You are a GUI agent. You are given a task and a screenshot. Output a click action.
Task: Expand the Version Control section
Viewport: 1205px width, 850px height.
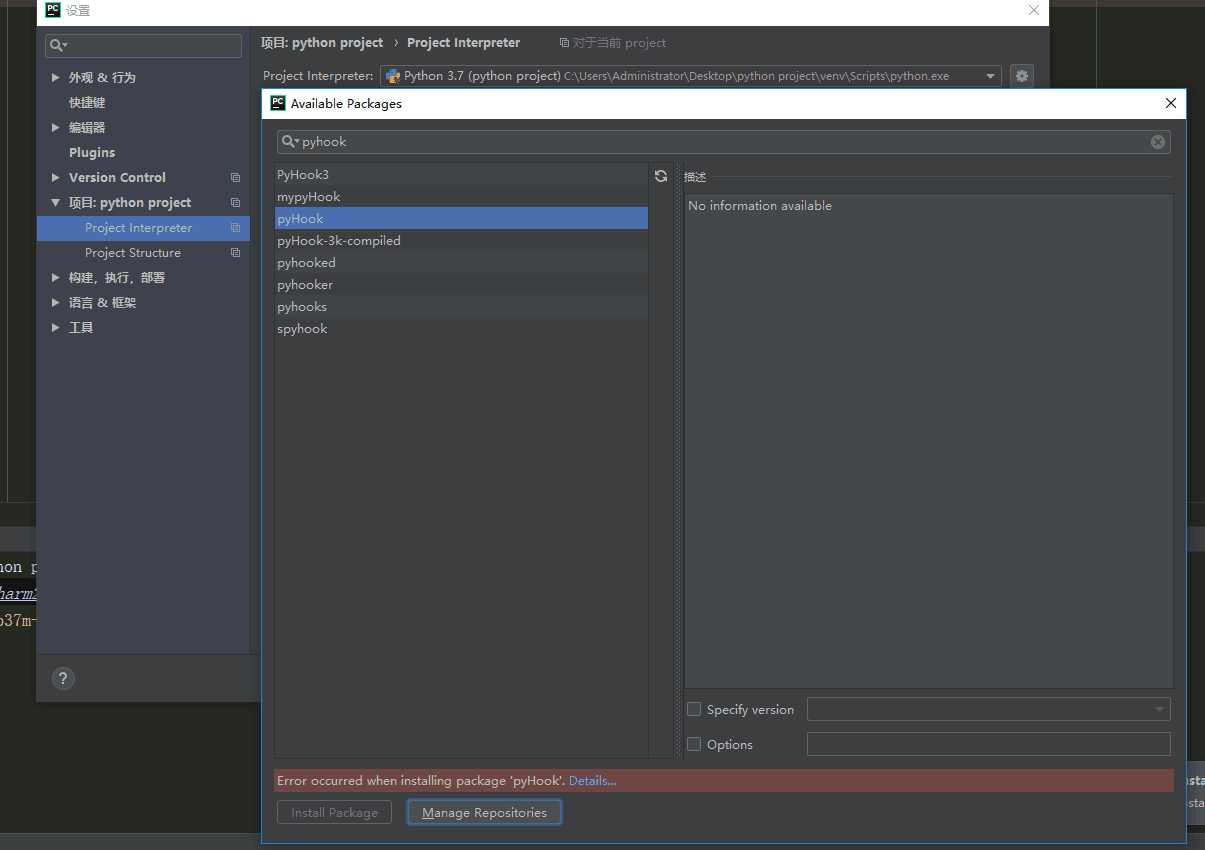[x=55, y=177]
